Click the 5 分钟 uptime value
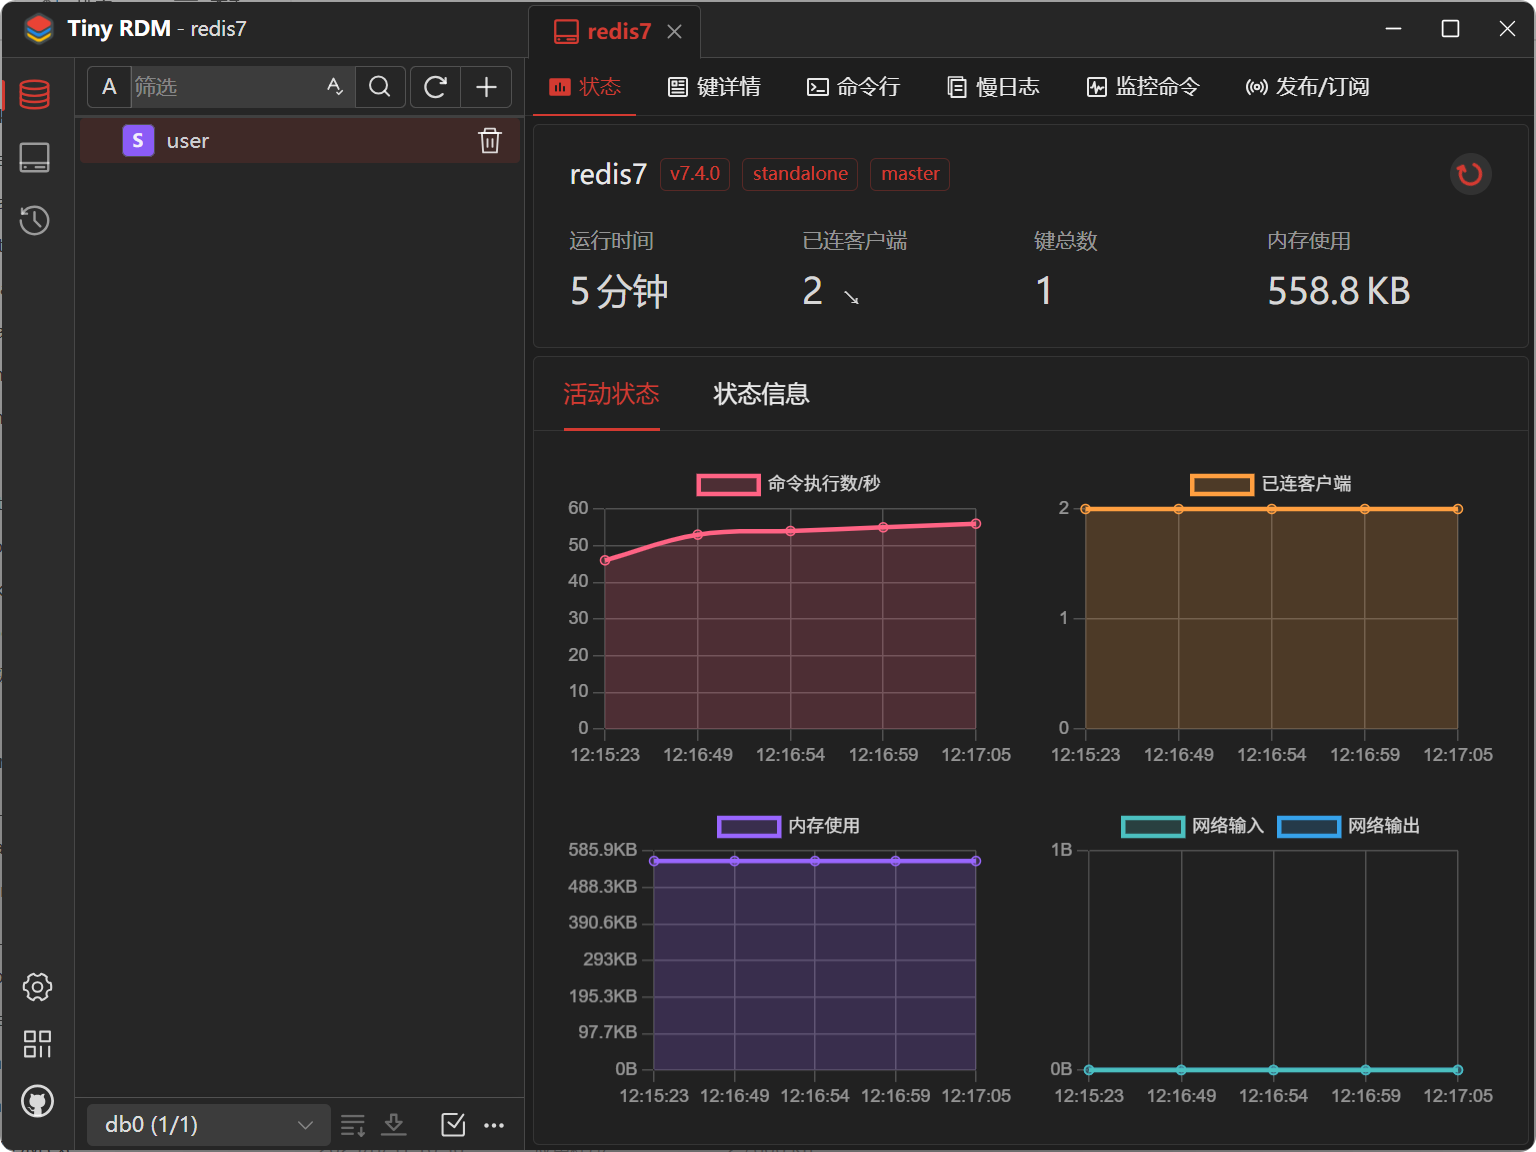 coord(619,291)
